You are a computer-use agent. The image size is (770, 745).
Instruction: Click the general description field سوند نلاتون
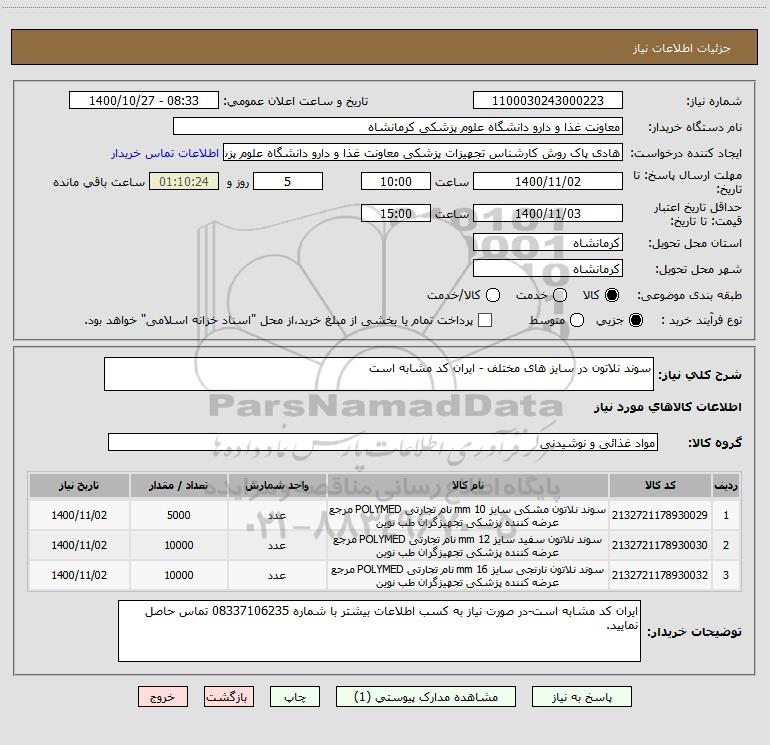[379, 374]
